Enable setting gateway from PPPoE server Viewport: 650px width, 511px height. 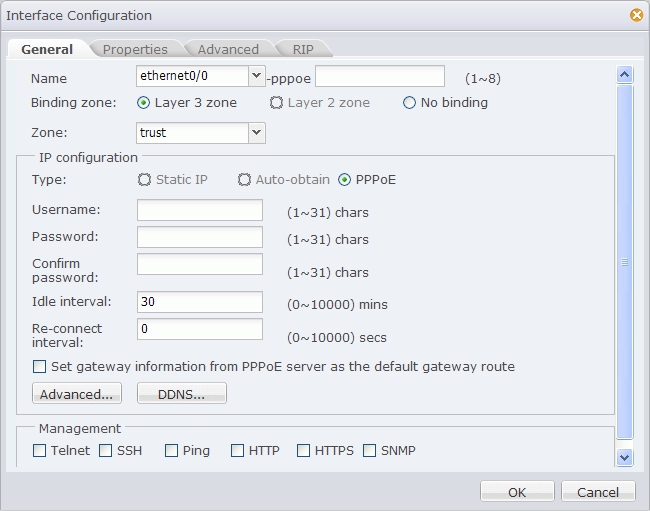[40, 367]
